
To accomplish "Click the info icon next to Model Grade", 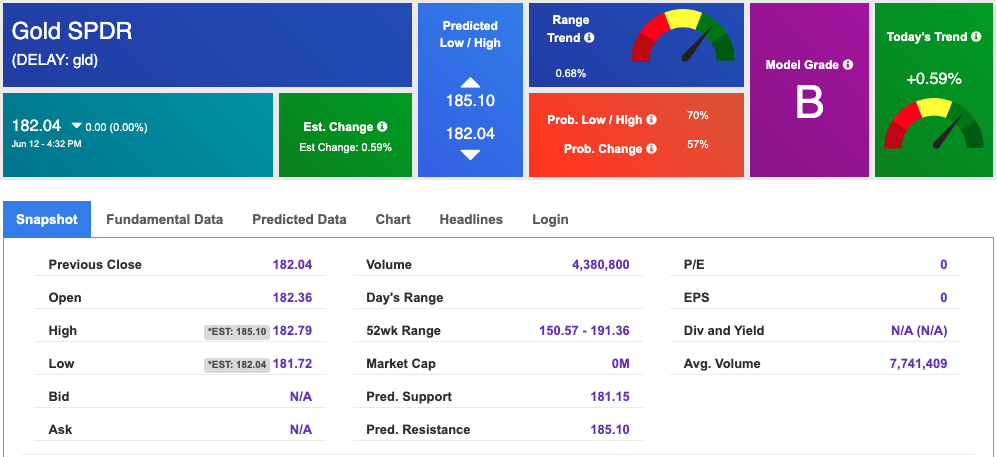I will click(x=848, y=64).
